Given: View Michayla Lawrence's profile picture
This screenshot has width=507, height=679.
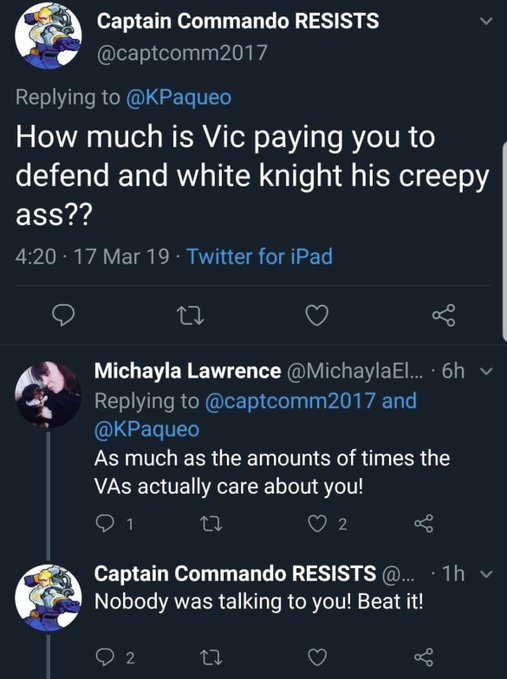Looking at the screenshot, I should (48, 394).
